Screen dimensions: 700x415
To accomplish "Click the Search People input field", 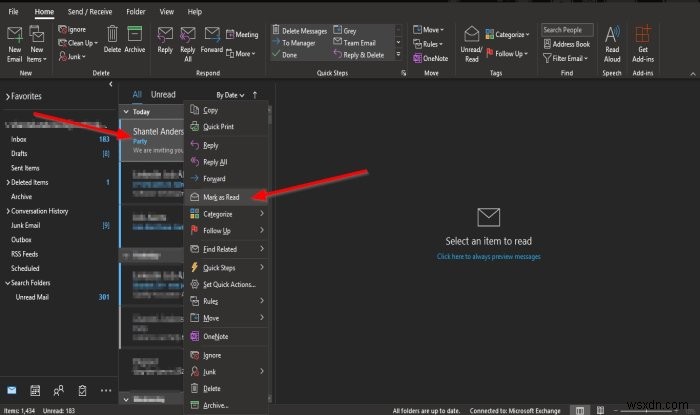I will point(566,30).
